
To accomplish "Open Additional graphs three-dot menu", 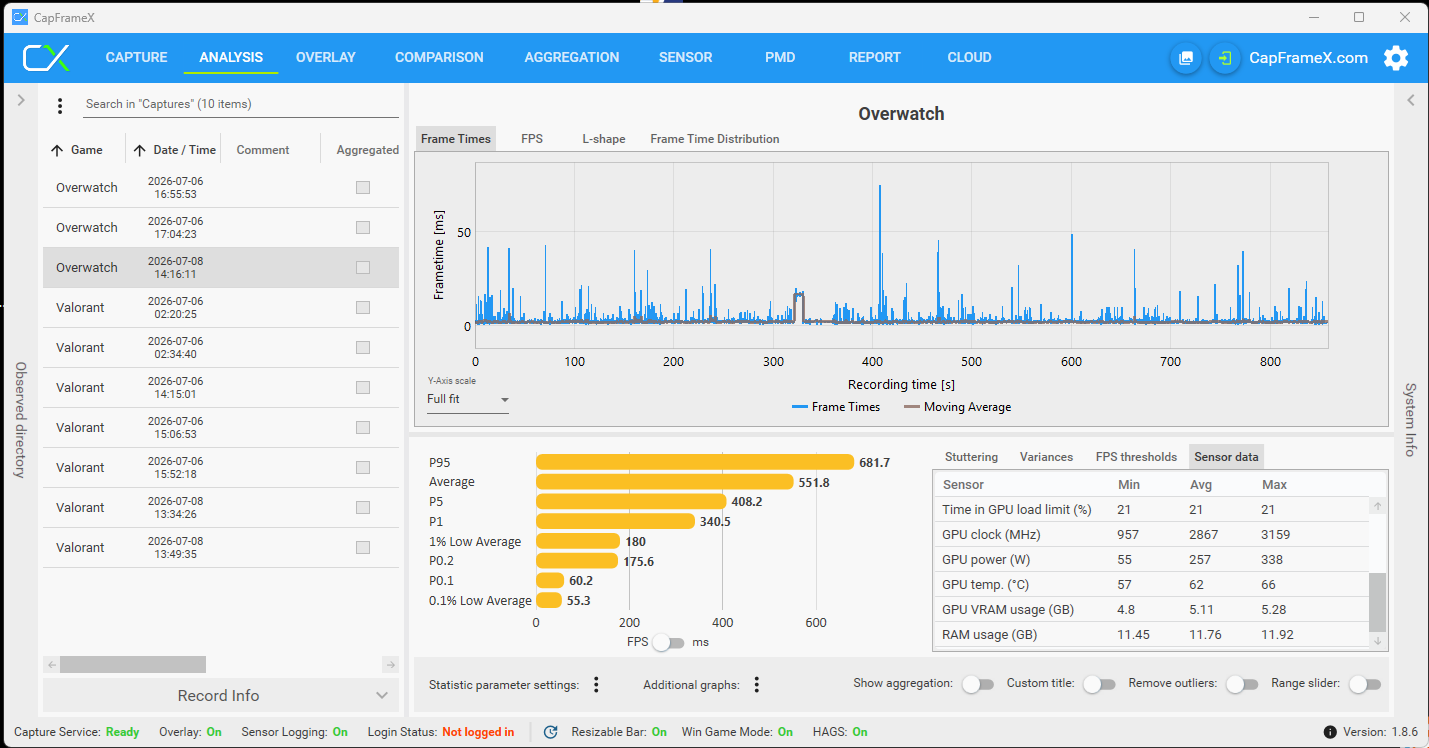I will (x=757, y=685).
